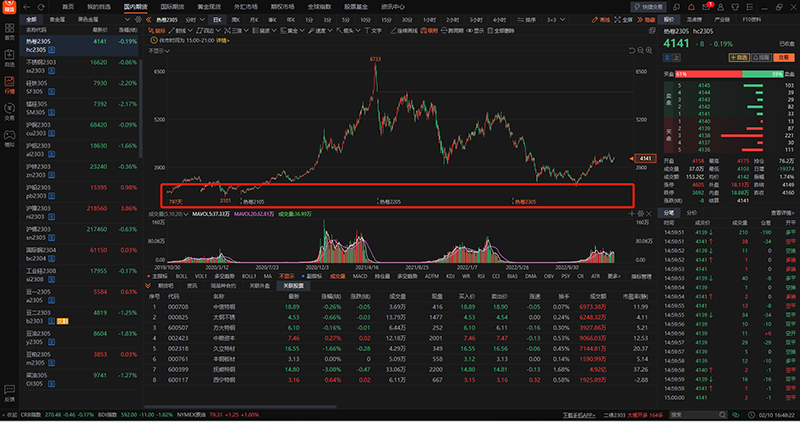Screen dimensions: 800x422
Task: Click the 全屏 fullscreen icon
Action: (x=624, y=19)
